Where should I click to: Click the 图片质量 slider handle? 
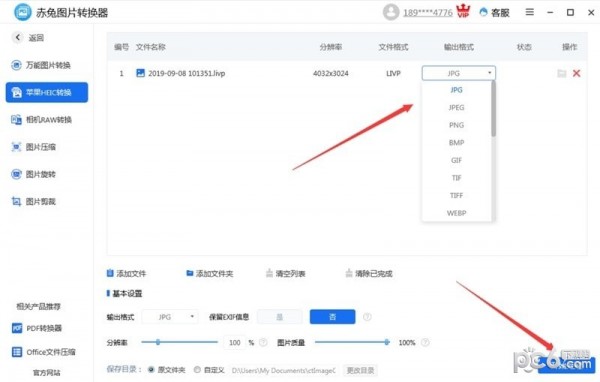tap(386, 342)
